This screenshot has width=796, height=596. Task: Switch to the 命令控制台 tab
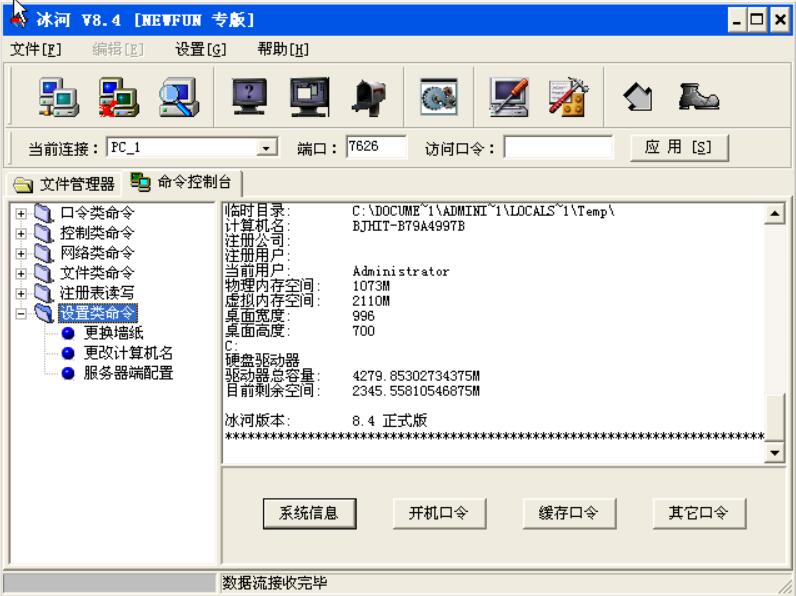pyautogui.click(x=182, y=182)
